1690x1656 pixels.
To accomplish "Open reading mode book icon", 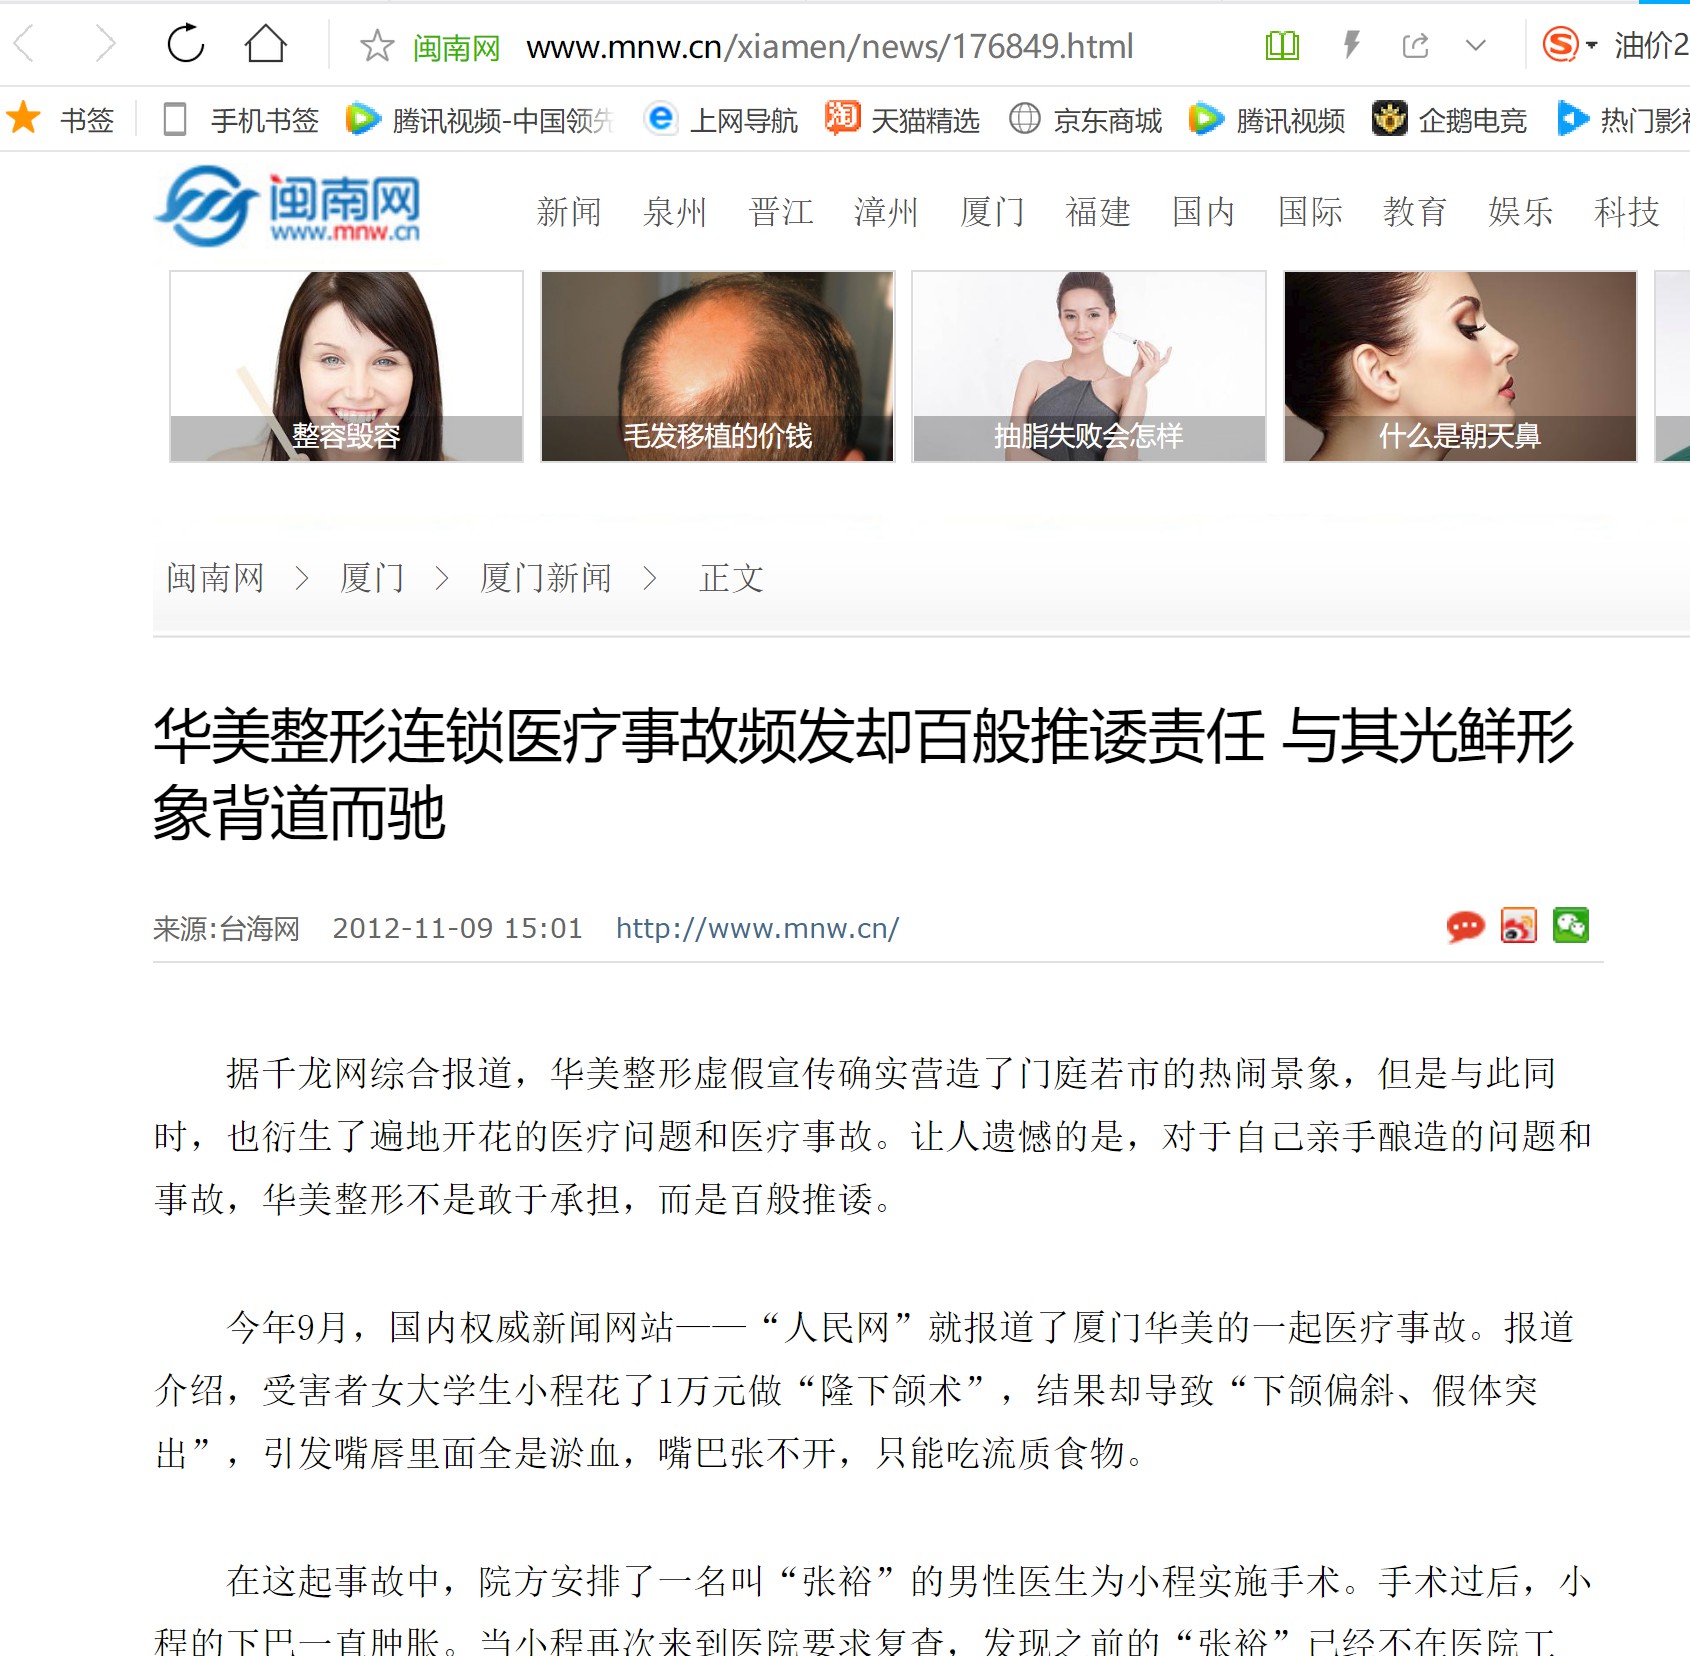I will 1282,45.
